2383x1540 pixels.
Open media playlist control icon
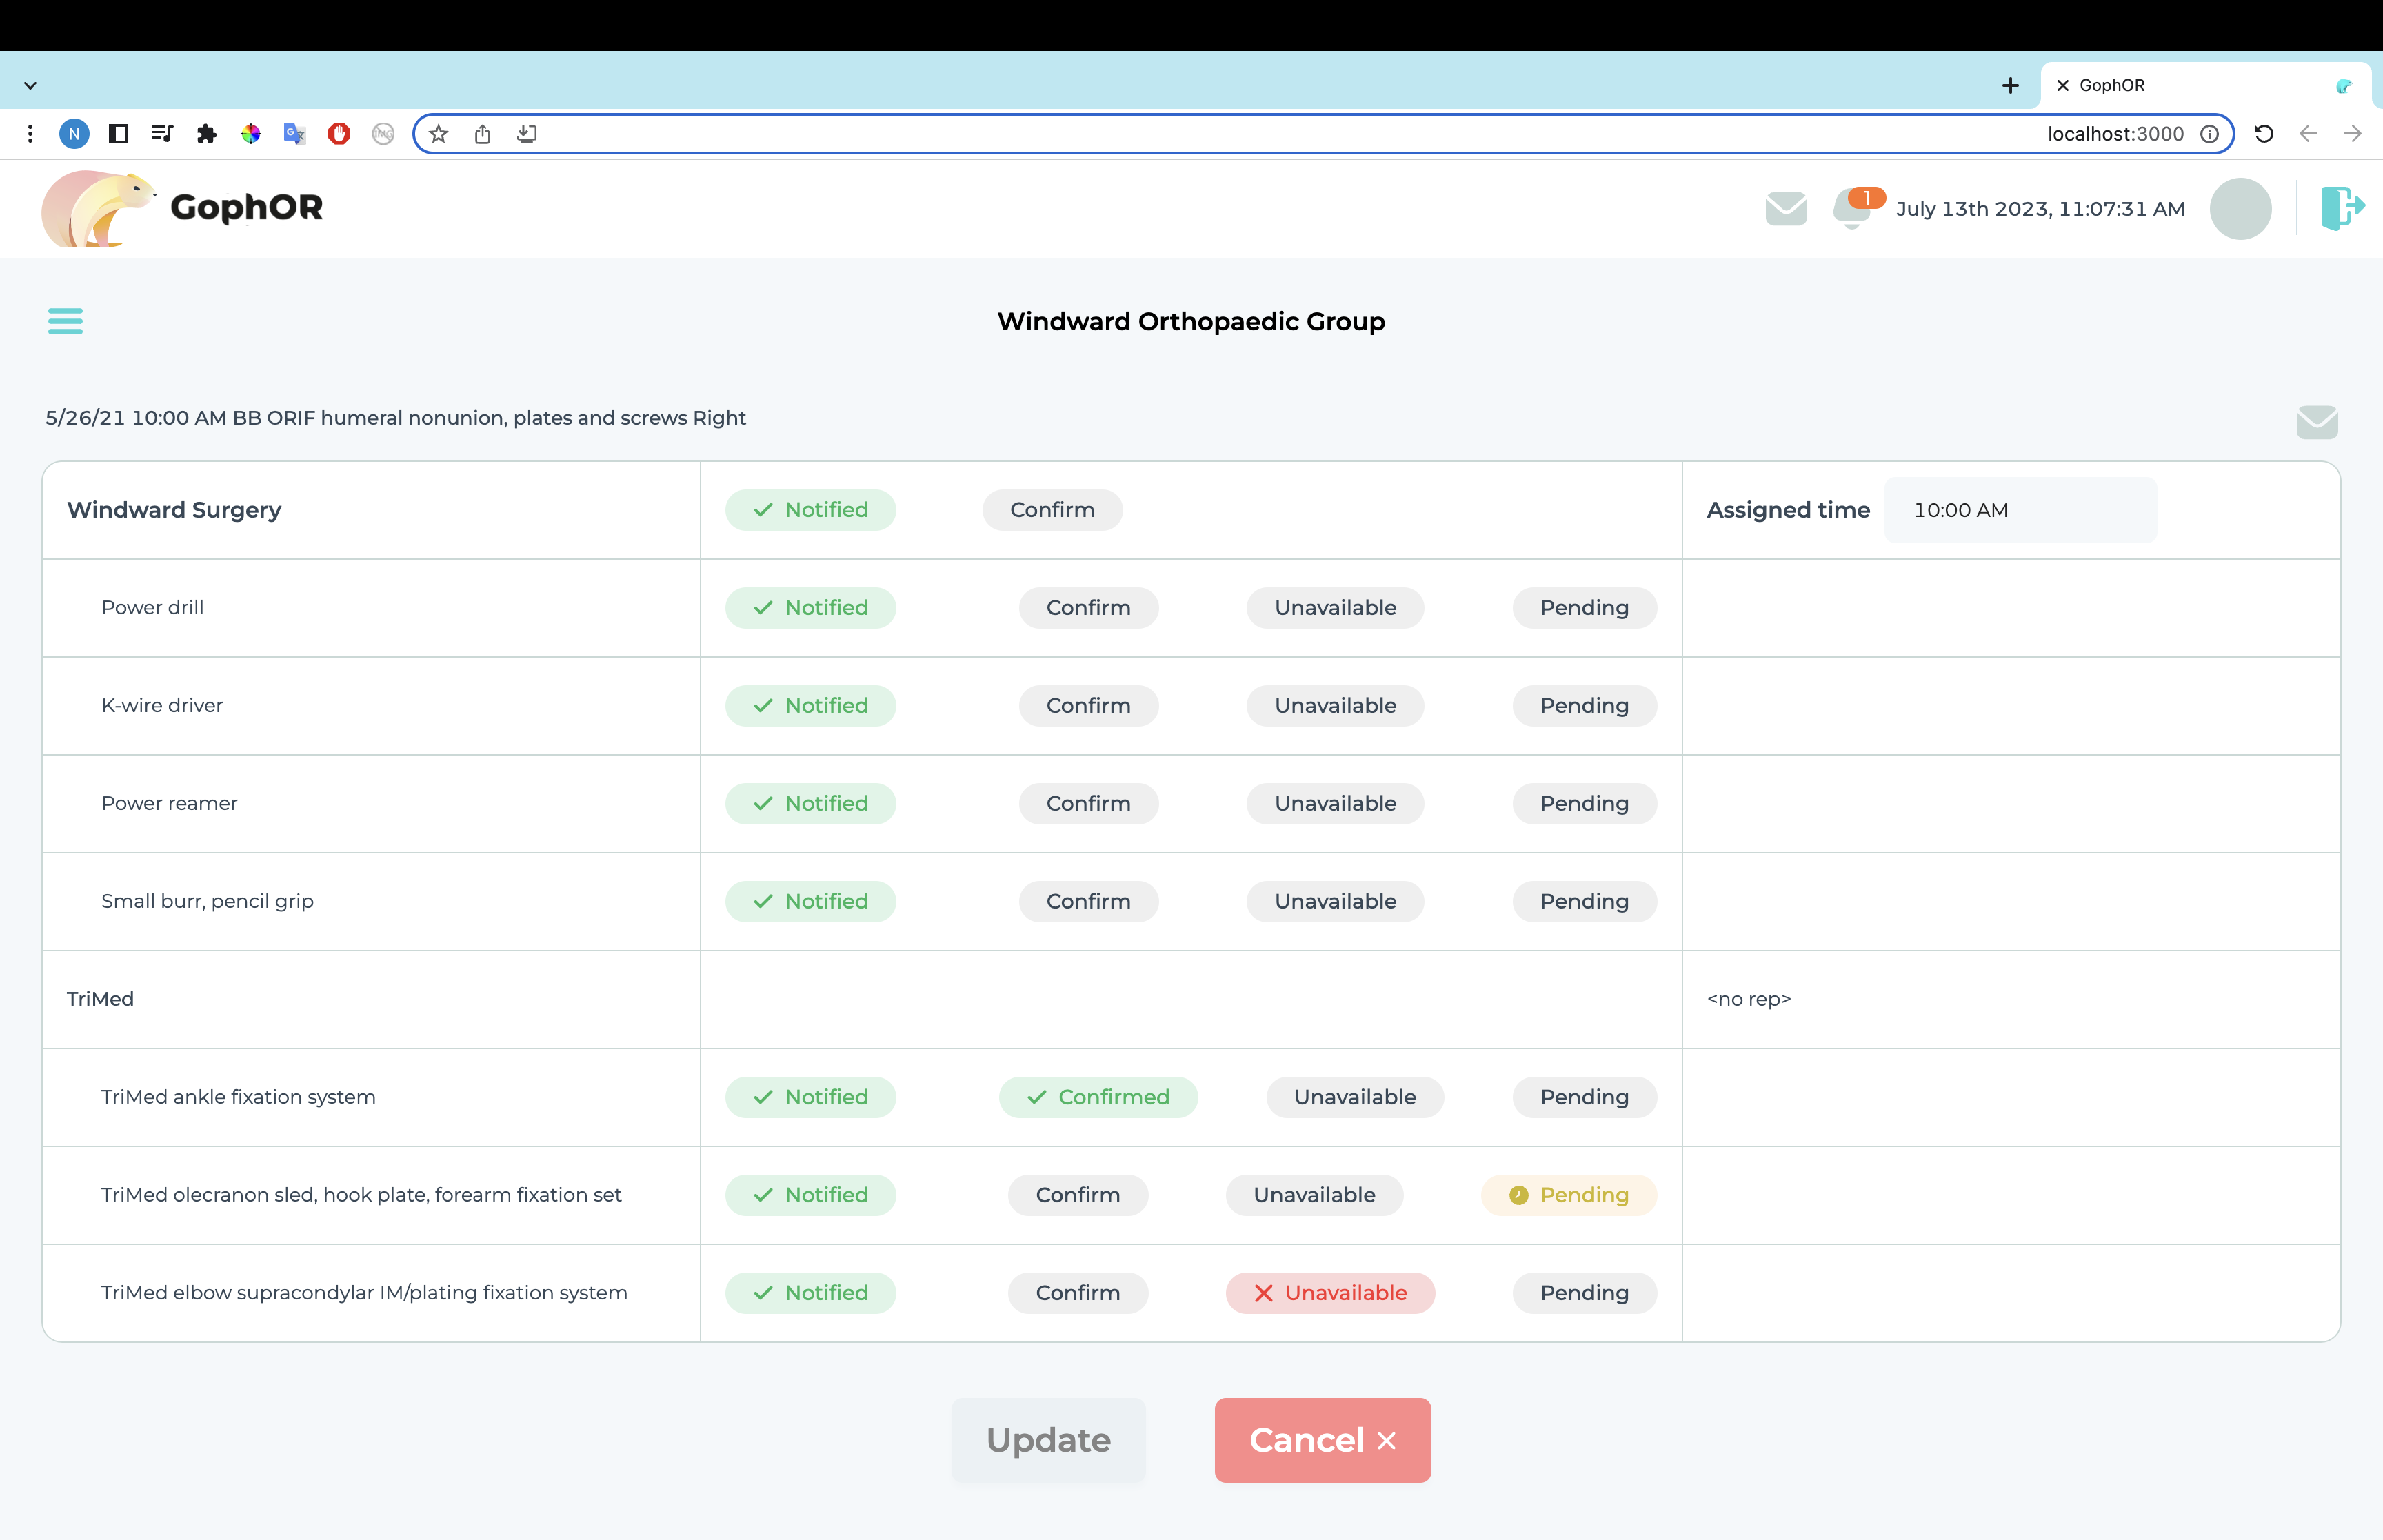coord(162,134)
